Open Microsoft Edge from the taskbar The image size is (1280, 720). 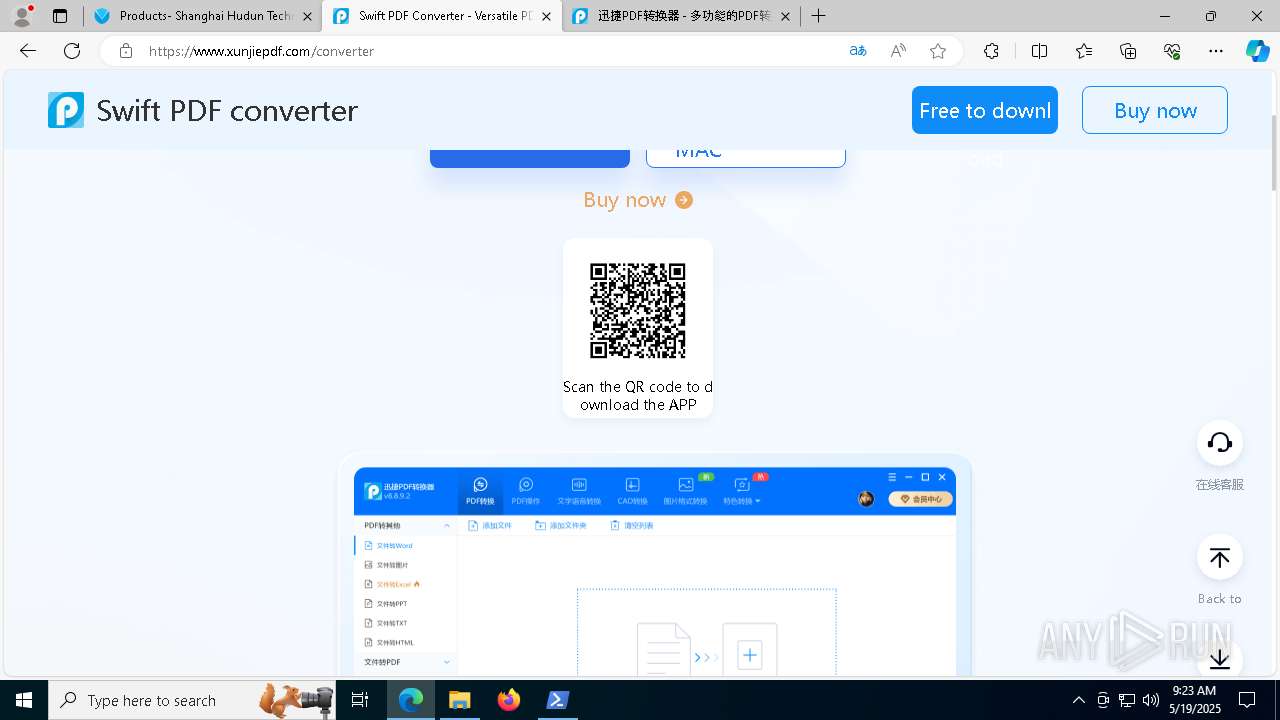click(x=411, y=700)
